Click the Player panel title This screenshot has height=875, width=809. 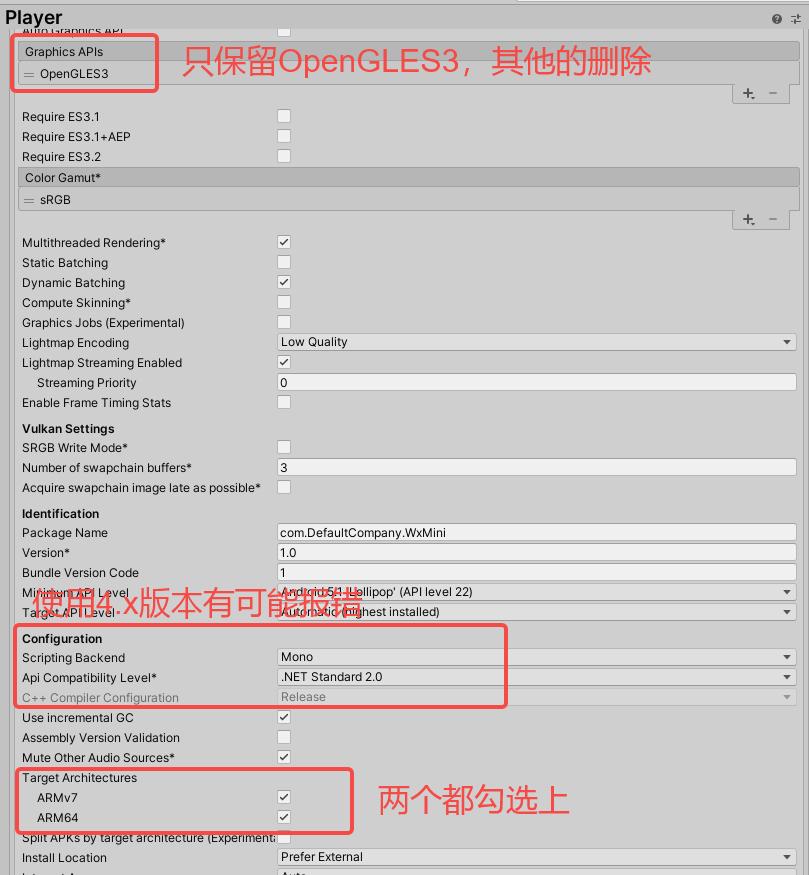click(x=33, y=18)
